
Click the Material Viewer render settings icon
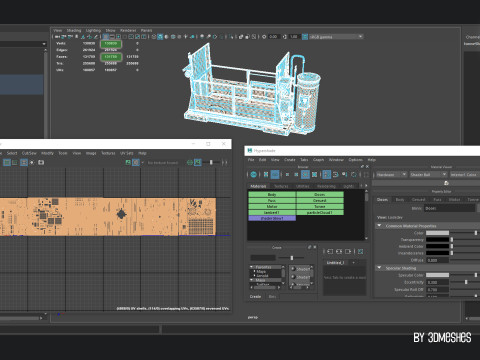446,183
